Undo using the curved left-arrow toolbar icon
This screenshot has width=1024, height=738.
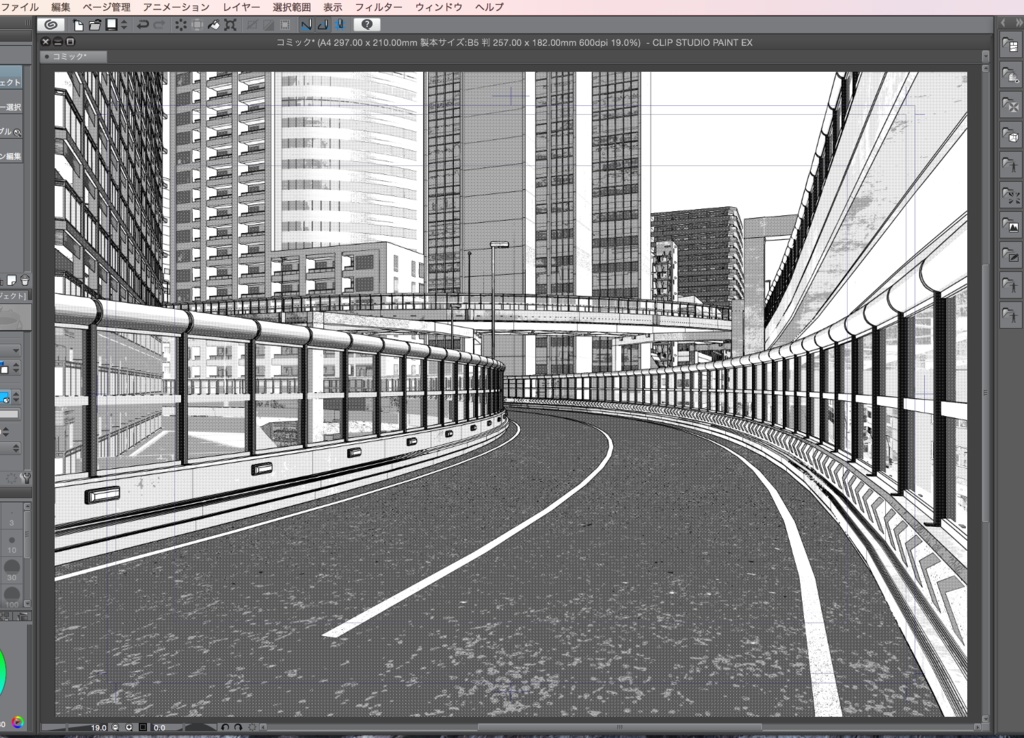143,22
